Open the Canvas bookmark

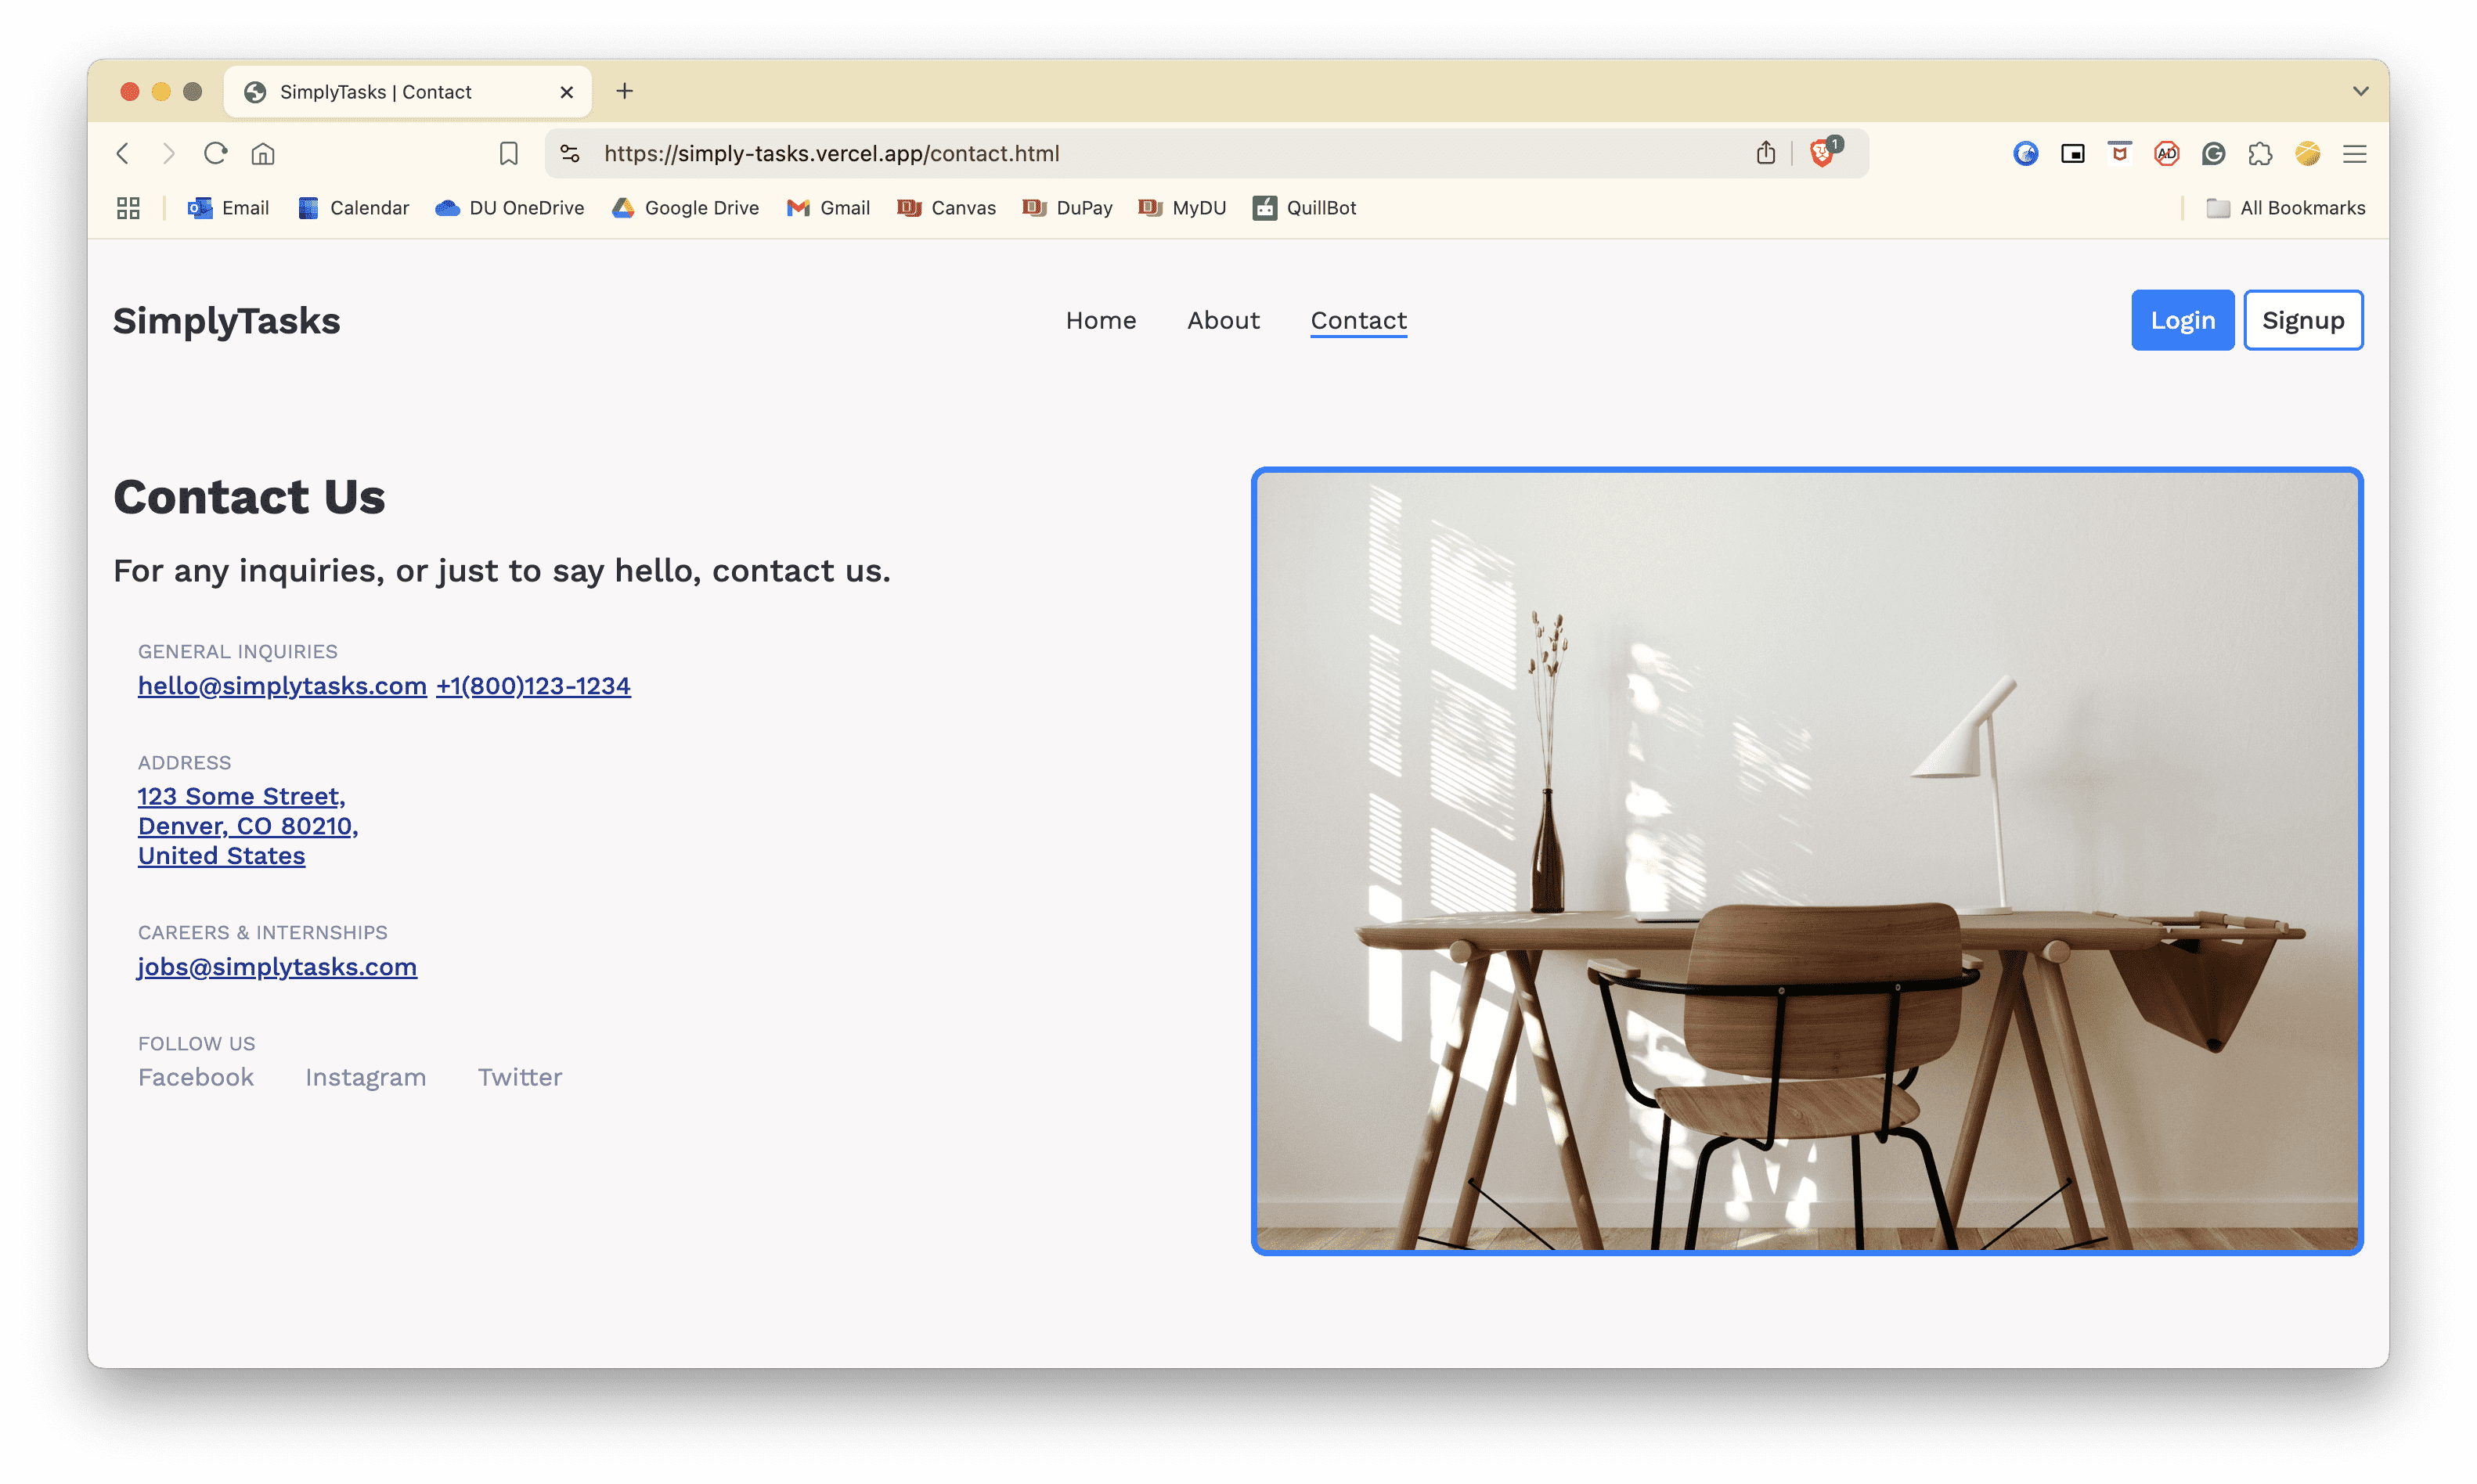(x=946, y=208)
